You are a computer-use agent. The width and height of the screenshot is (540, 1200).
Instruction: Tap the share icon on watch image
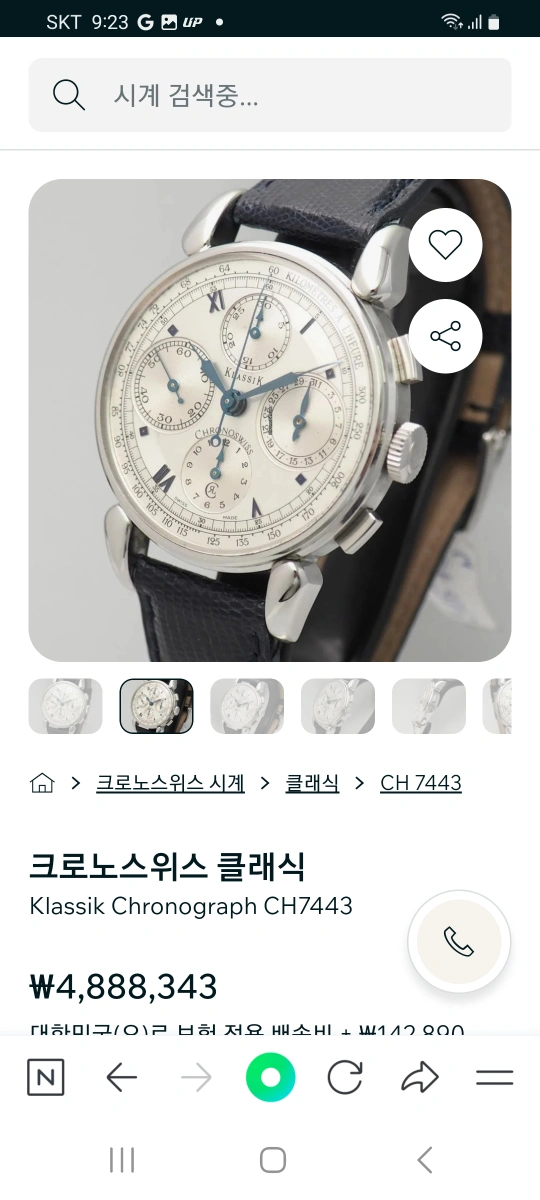click(x=445, y=336)
